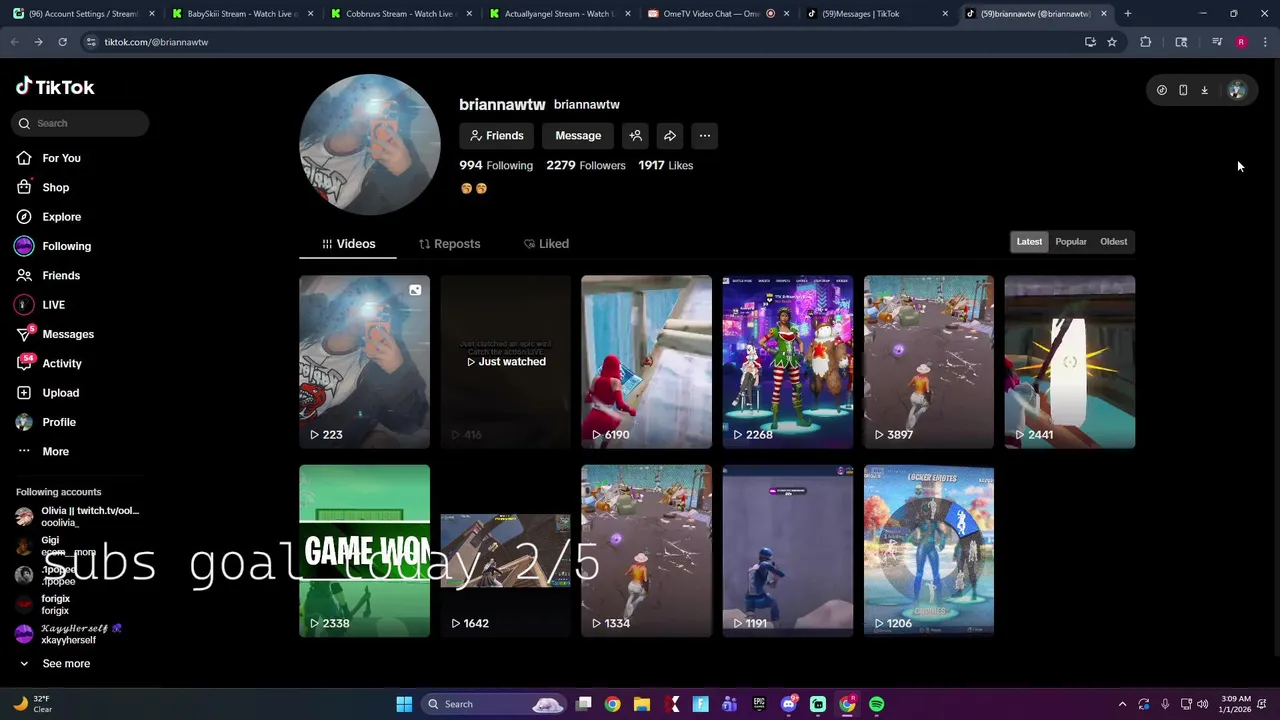Open the Windows Start menu
Image resolution: width=1280 pixels, height=720 pixels.
(x=404, y=704)
